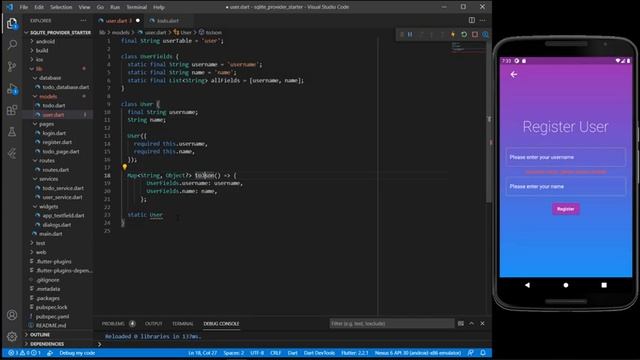Viewport: 640px width, 360px height.
Task: Click the Dart language mode indicator
Action: (292, 353)
